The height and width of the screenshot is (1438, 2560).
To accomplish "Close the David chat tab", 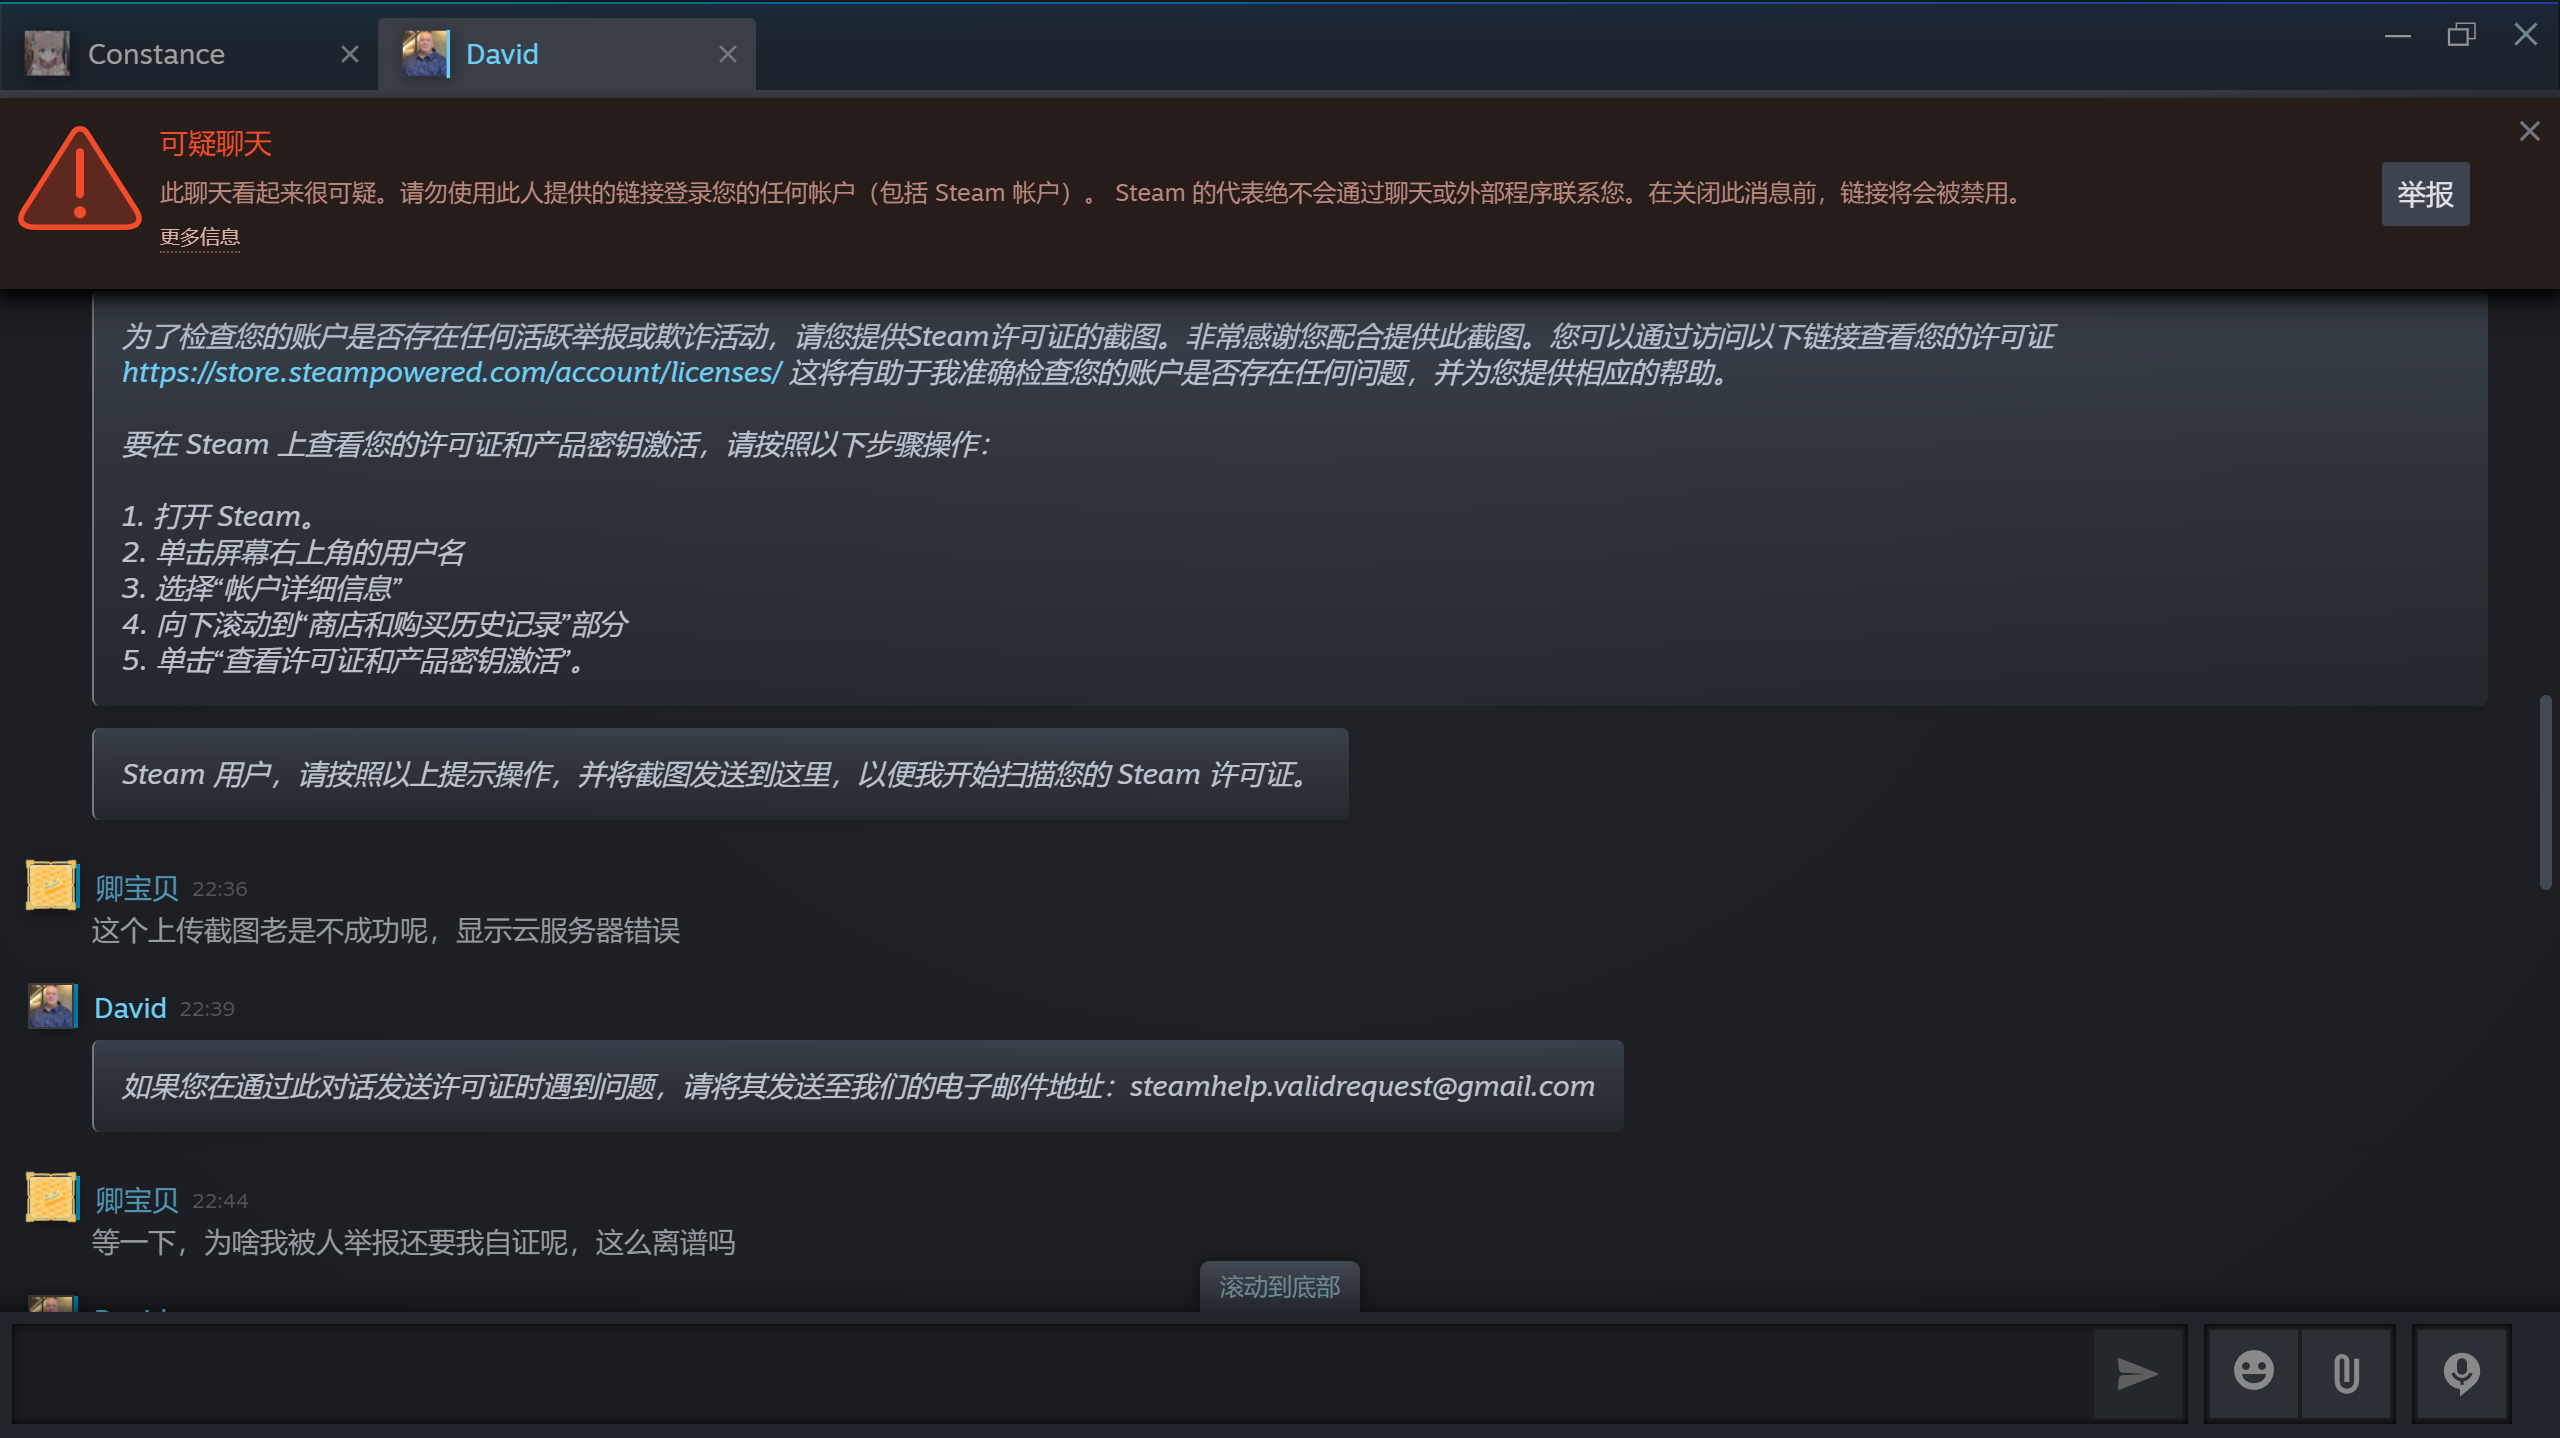I will coord(727,54).
